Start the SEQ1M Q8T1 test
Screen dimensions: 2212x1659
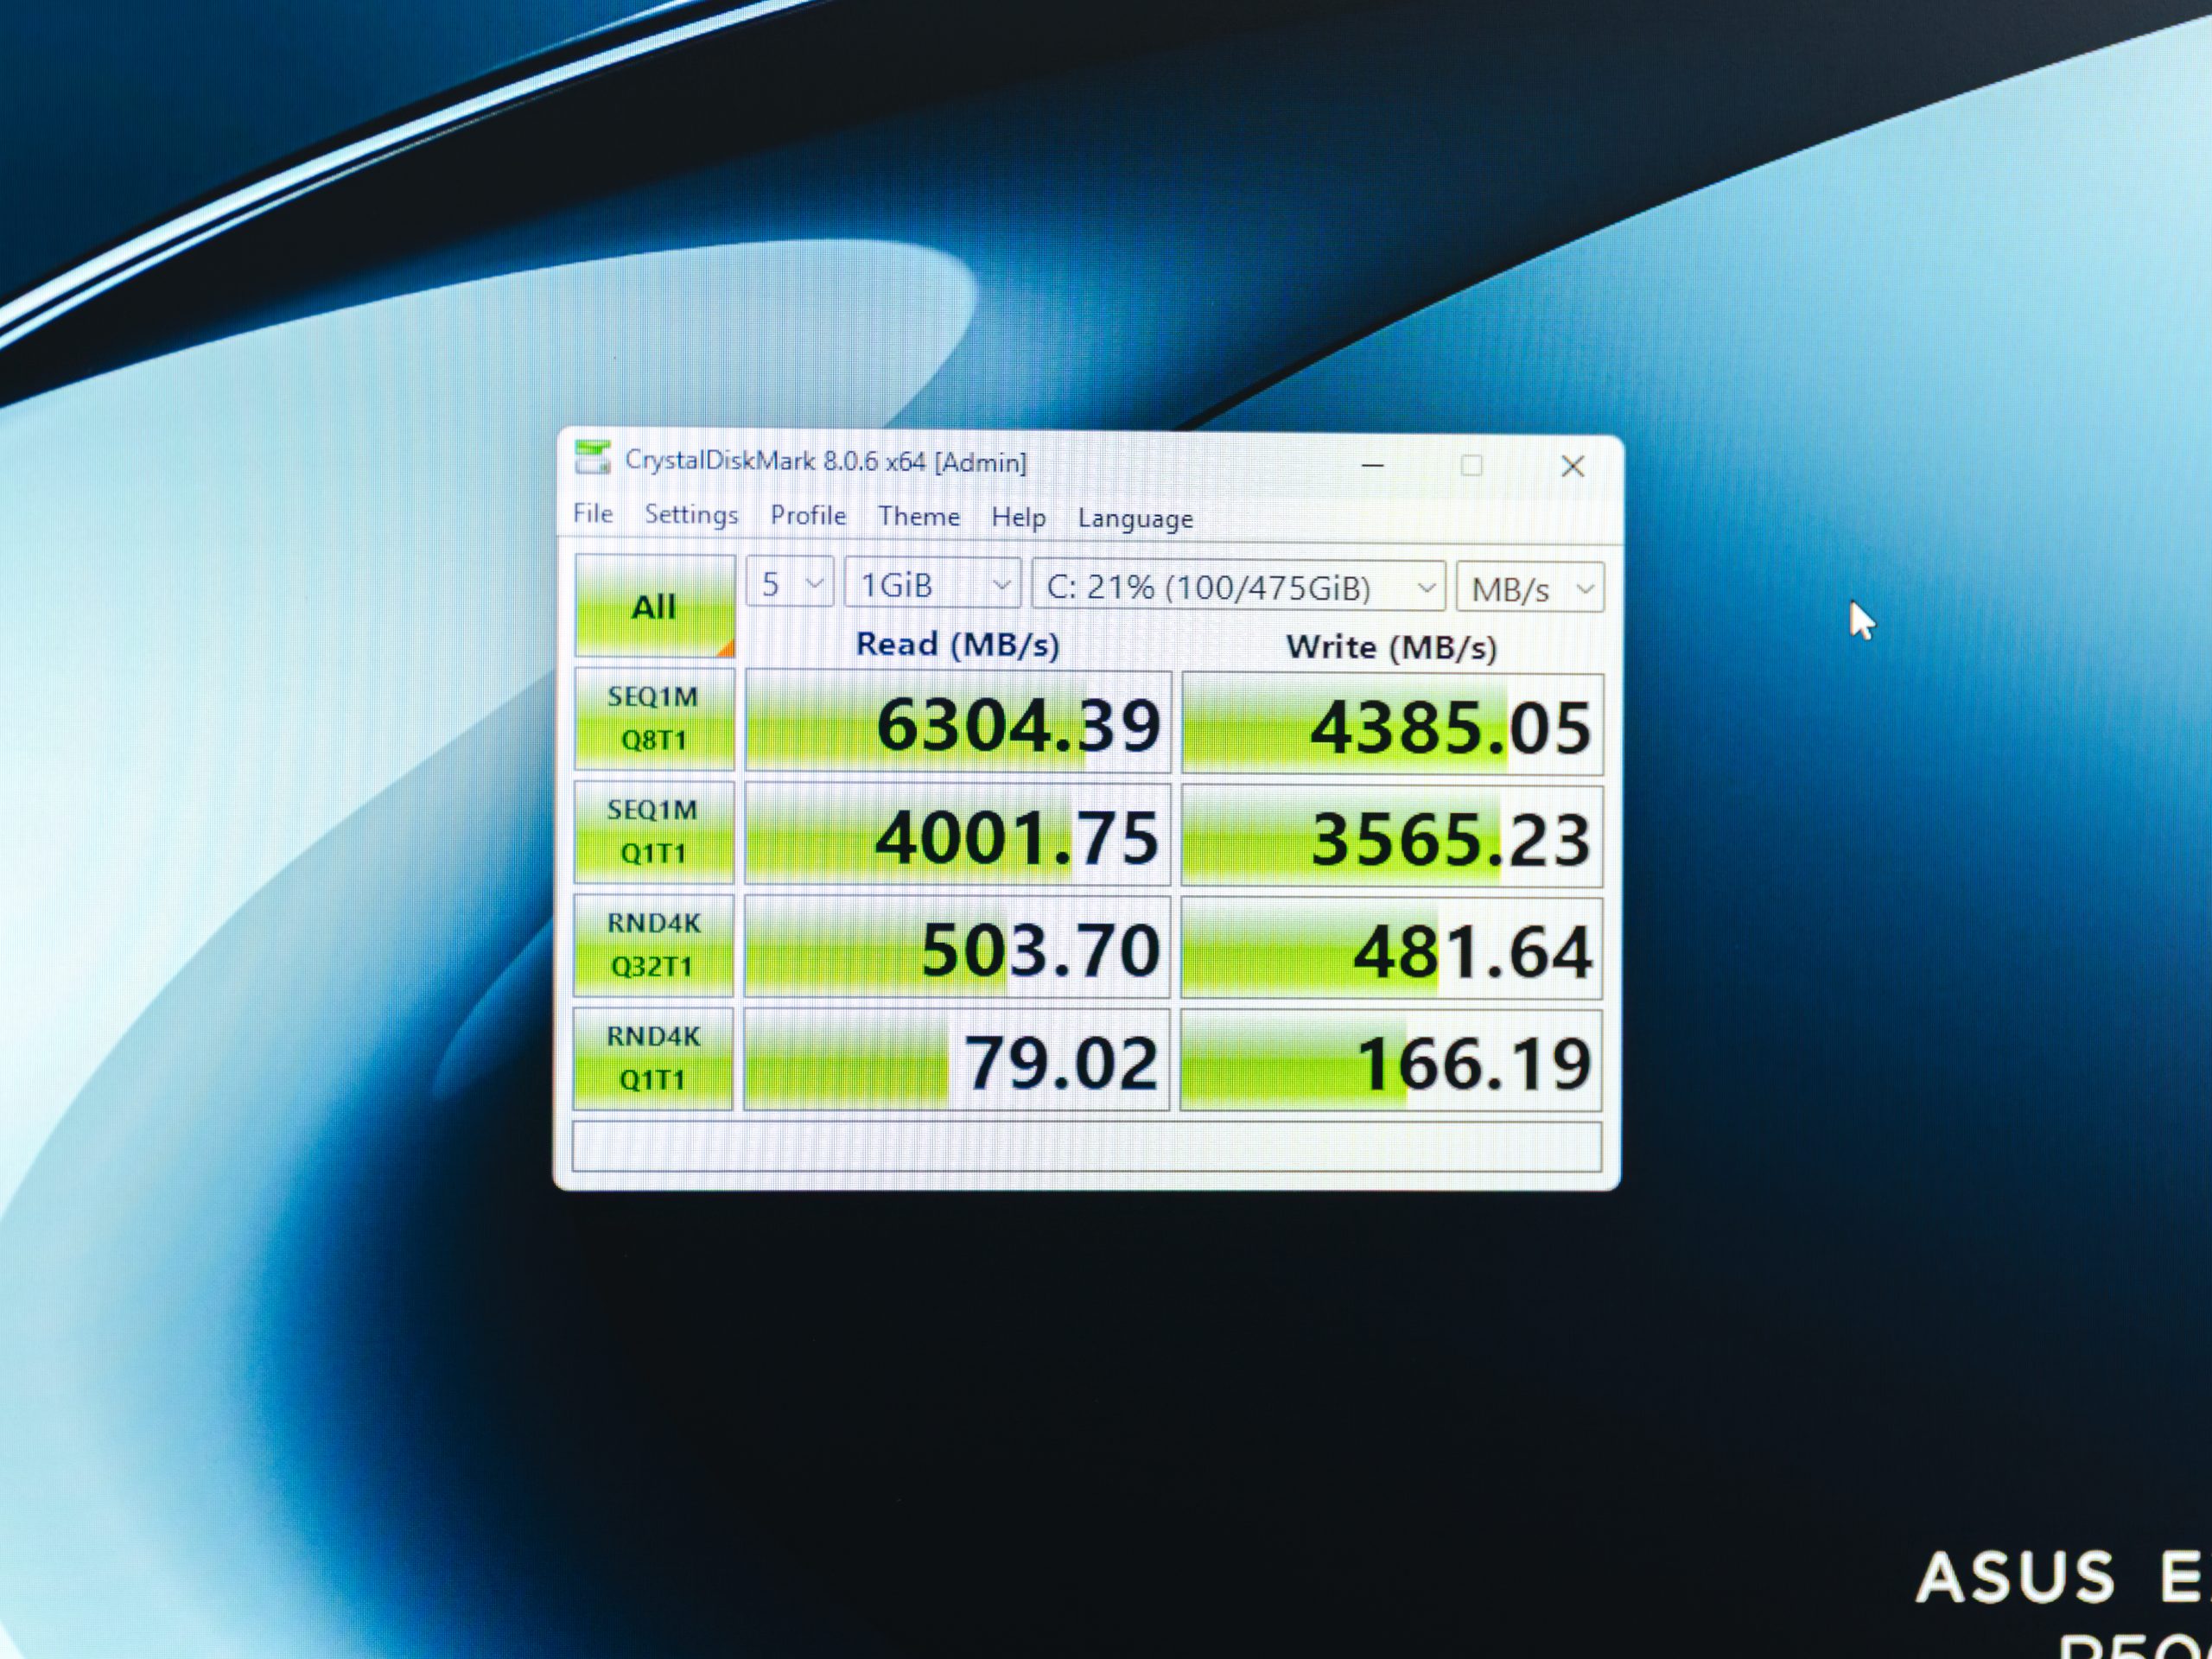(654, 719)
